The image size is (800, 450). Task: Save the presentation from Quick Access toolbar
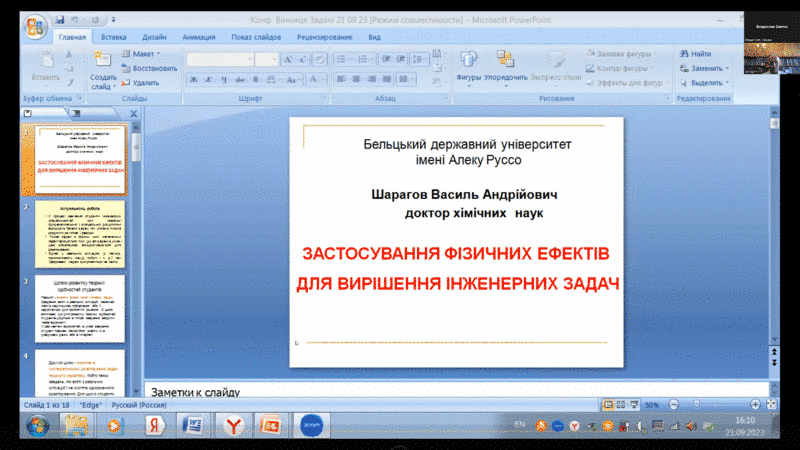coord(61,18)
